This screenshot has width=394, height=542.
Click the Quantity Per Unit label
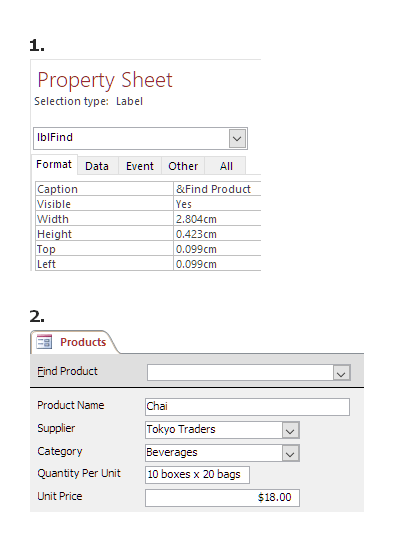(x=79, y=473)
